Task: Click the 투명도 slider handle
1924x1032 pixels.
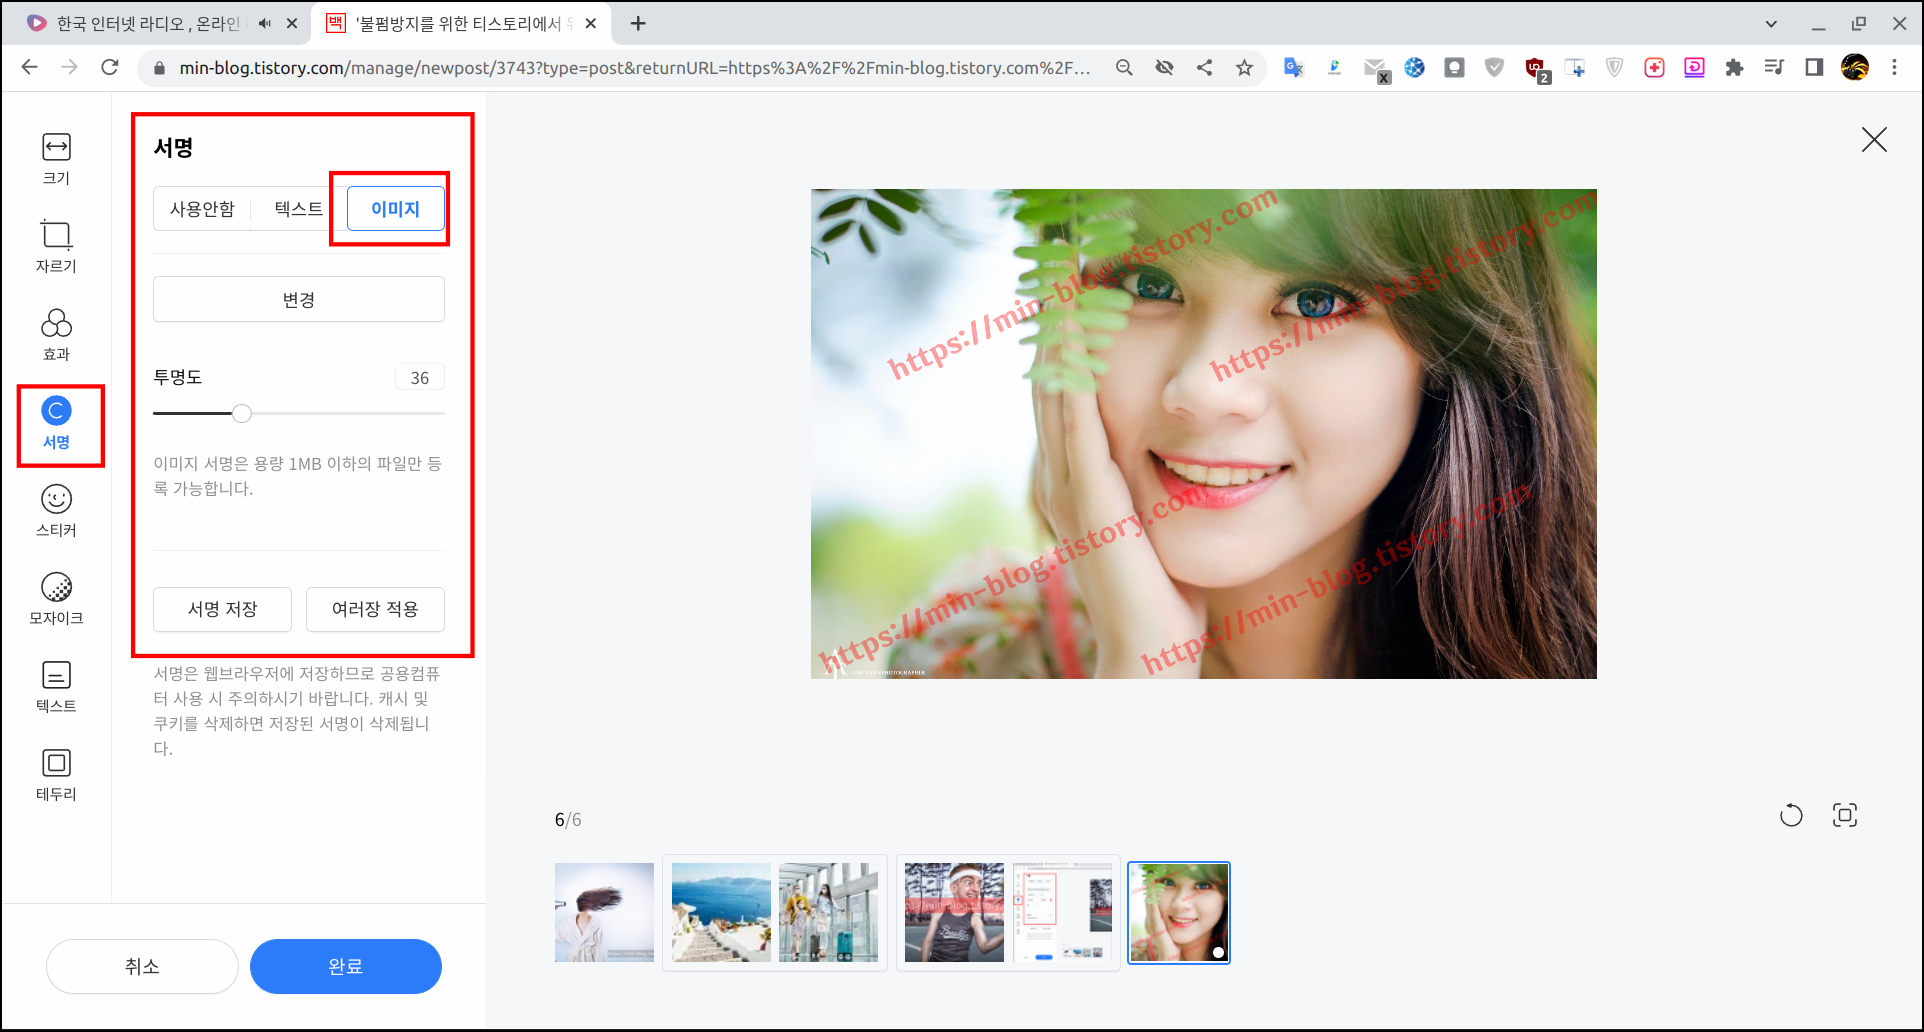Action: 242,413
